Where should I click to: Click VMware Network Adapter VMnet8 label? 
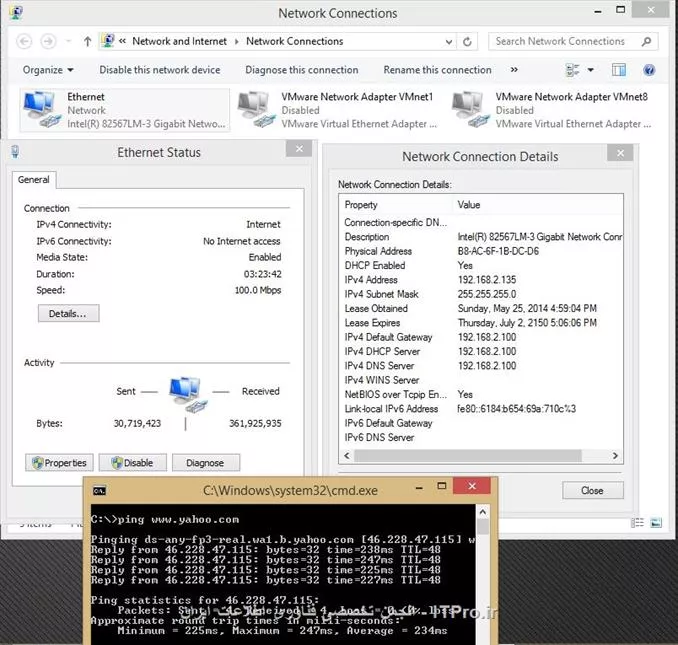pyautogui.click(x=572, y=97)
